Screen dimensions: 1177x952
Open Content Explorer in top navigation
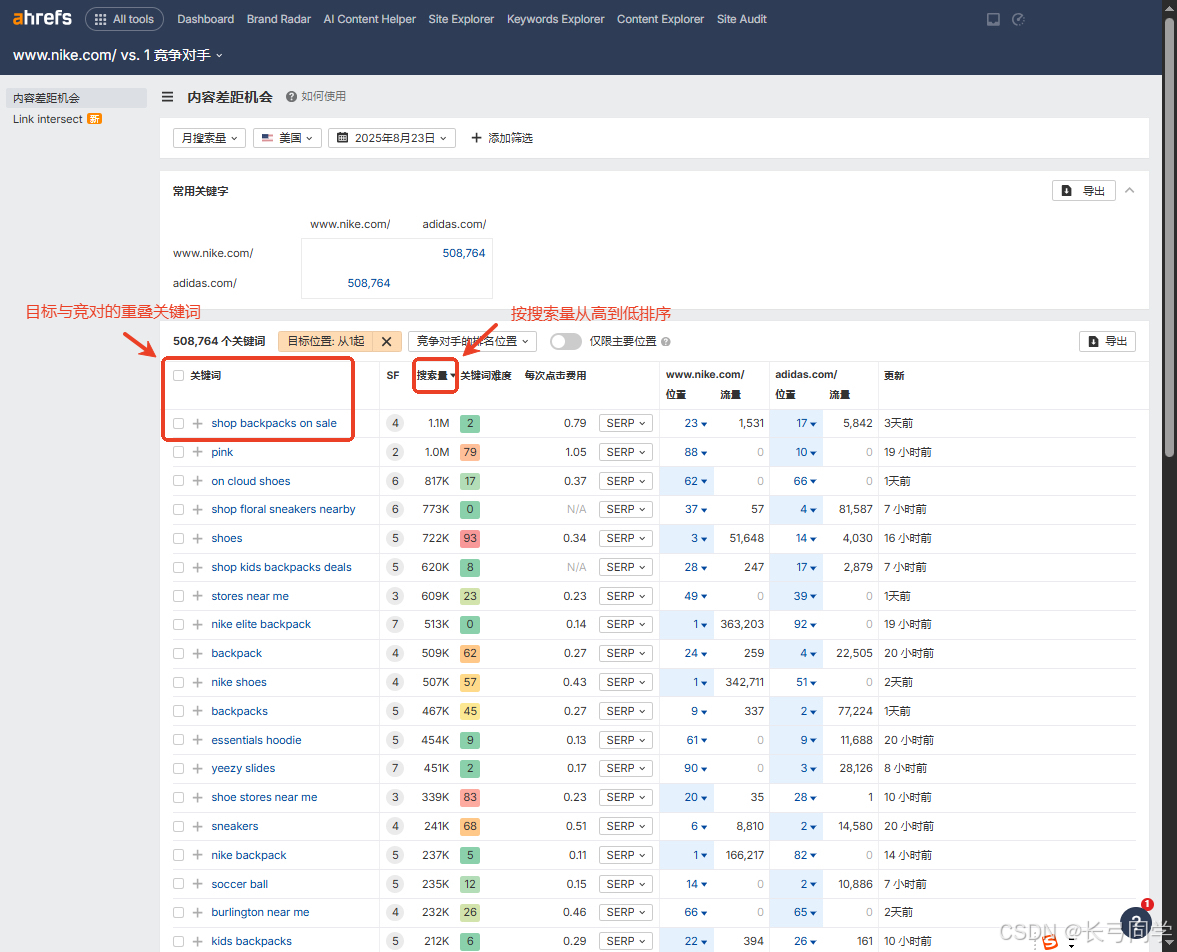click(661, 19)
